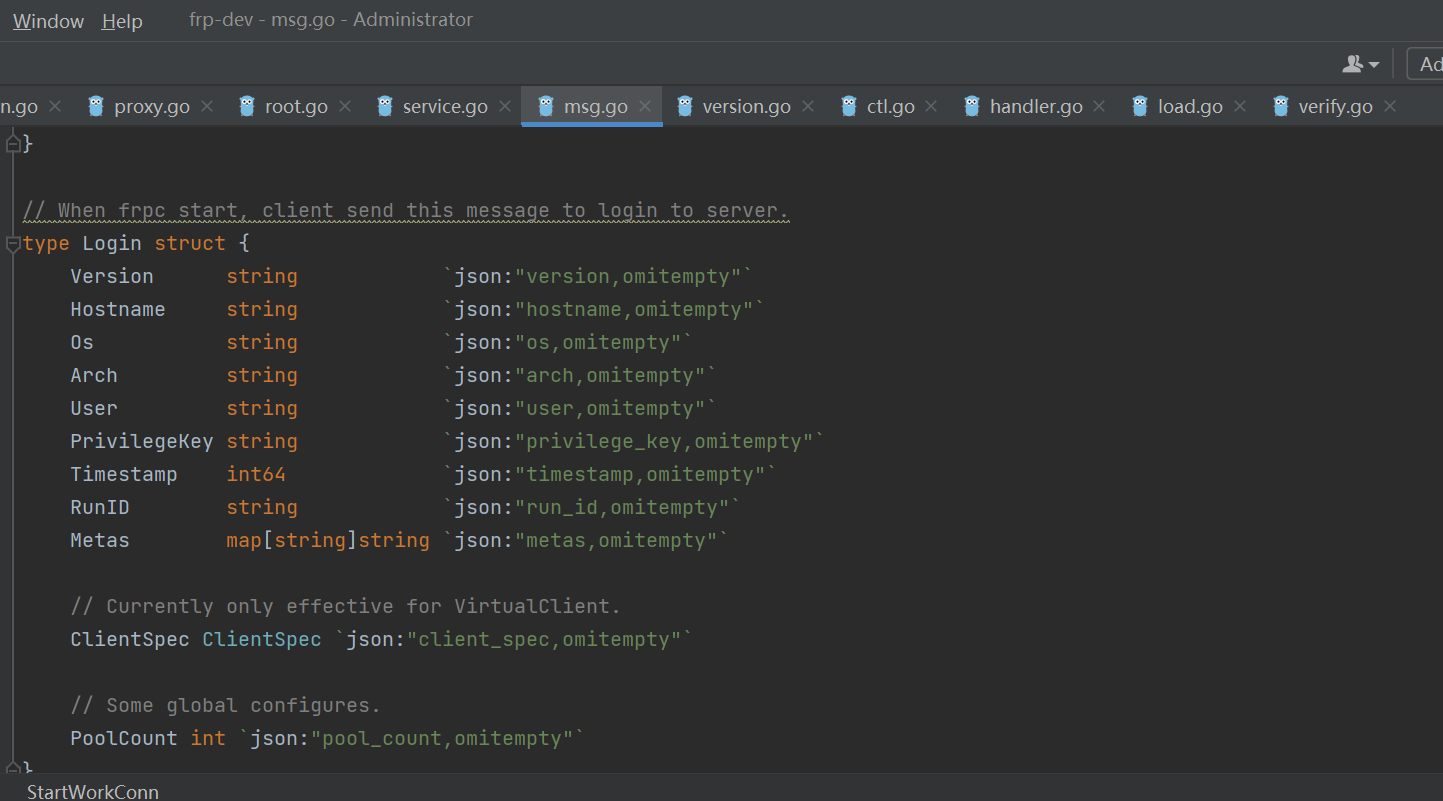Click the Os field name
Viewport: 1443px width, 801px height.
click(x=82, y=343)
